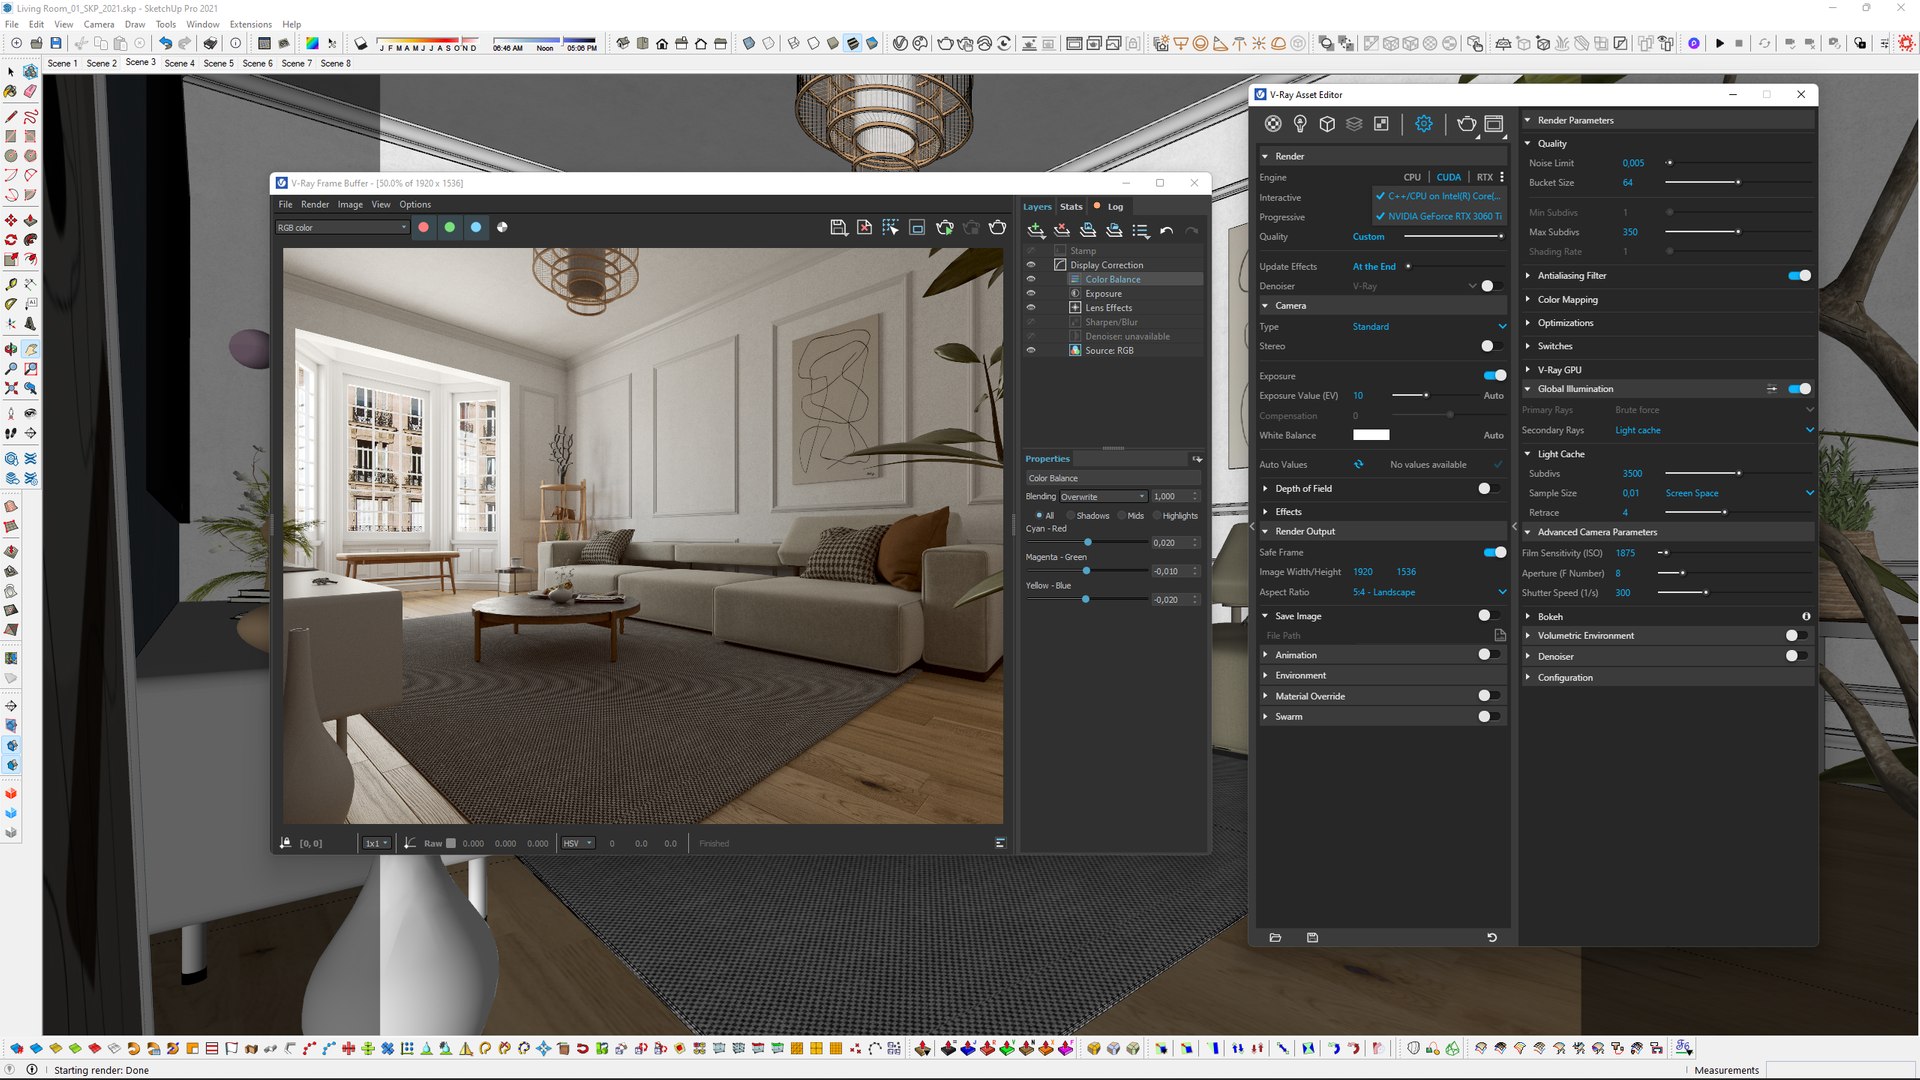Turn off the Global Illumination switch
This screenshot has height=1080, width=1920.
(1799, 390)
